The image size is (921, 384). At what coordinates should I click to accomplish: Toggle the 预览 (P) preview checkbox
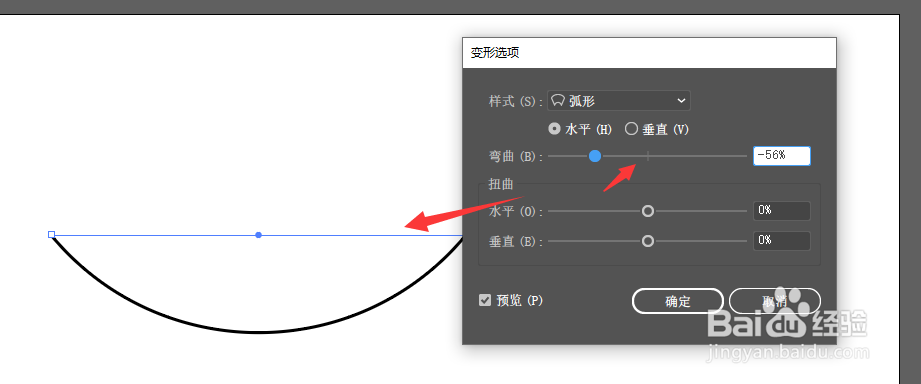[x=485, y=301]
